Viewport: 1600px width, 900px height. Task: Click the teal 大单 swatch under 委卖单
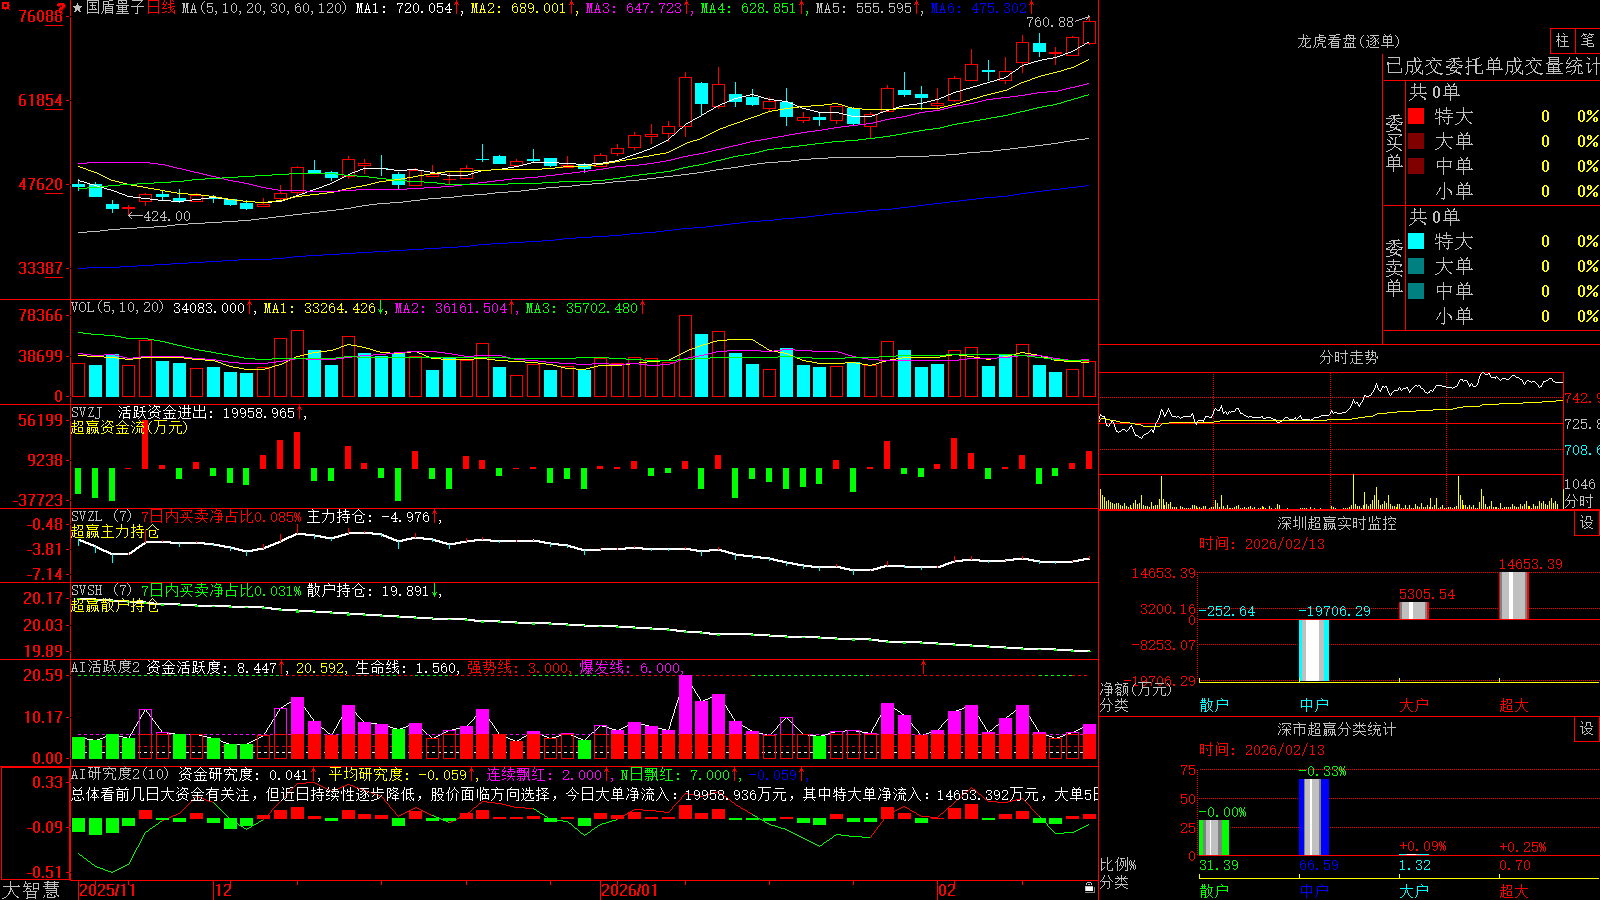(1416, 266)
